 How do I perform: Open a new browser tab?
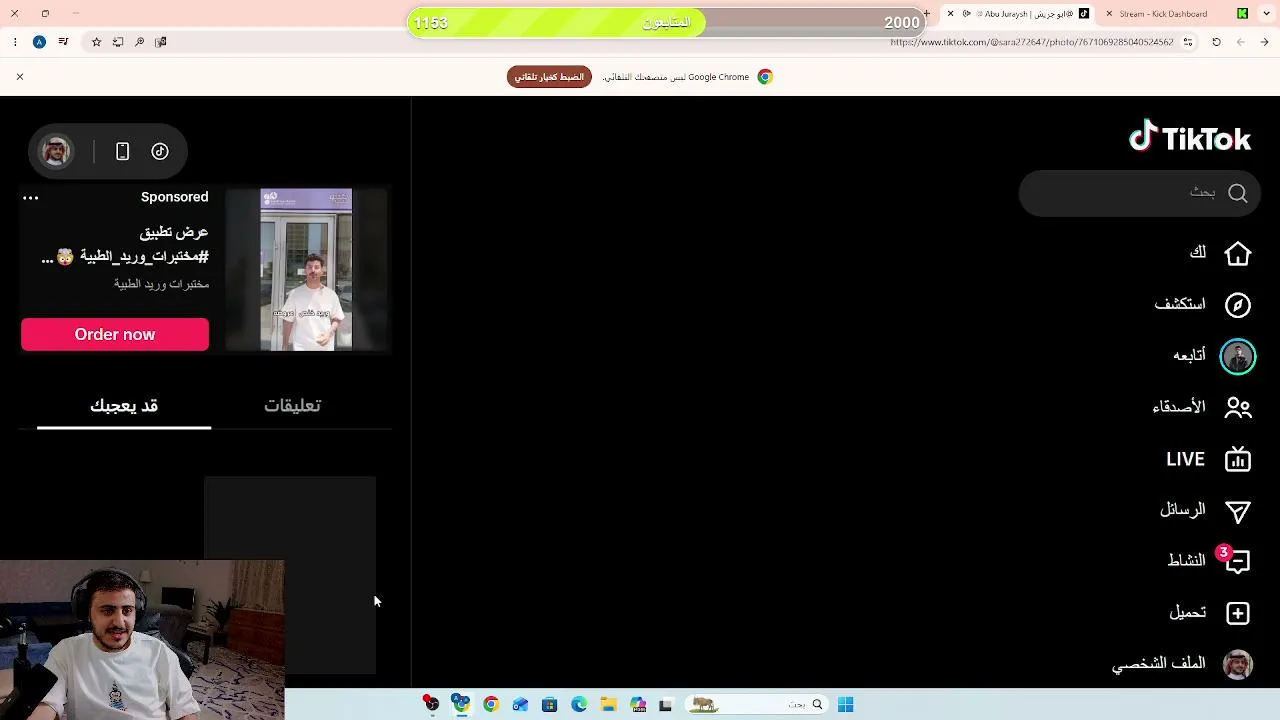click(927, 14)
